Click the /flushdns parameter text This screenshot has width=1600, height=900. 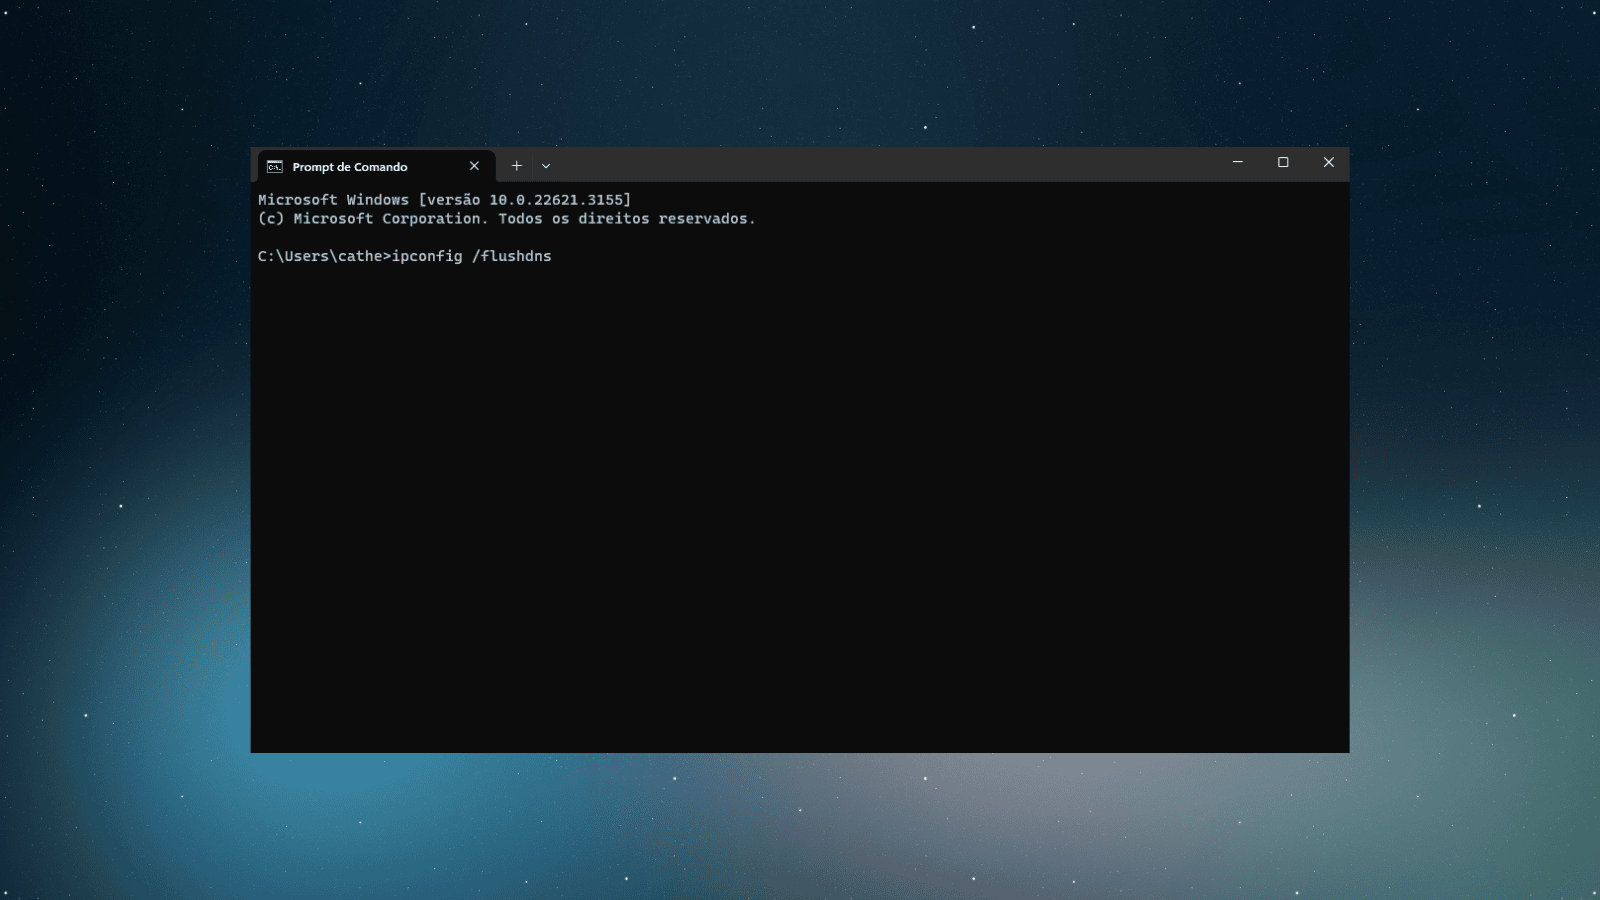(512, 257)
